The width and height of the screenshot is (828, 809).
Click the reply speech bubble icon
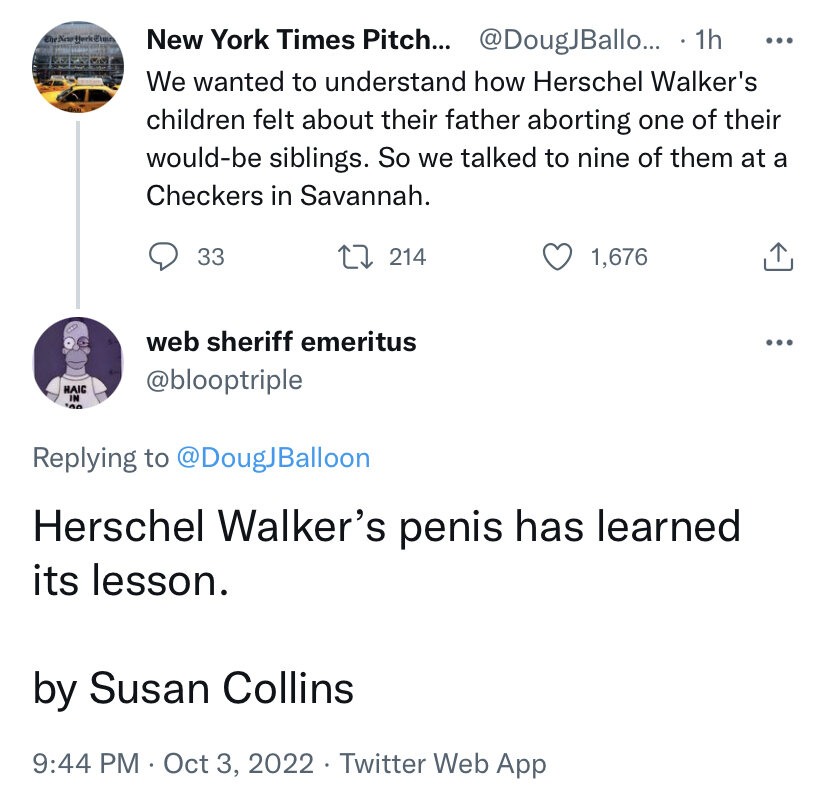pos(162,257)
